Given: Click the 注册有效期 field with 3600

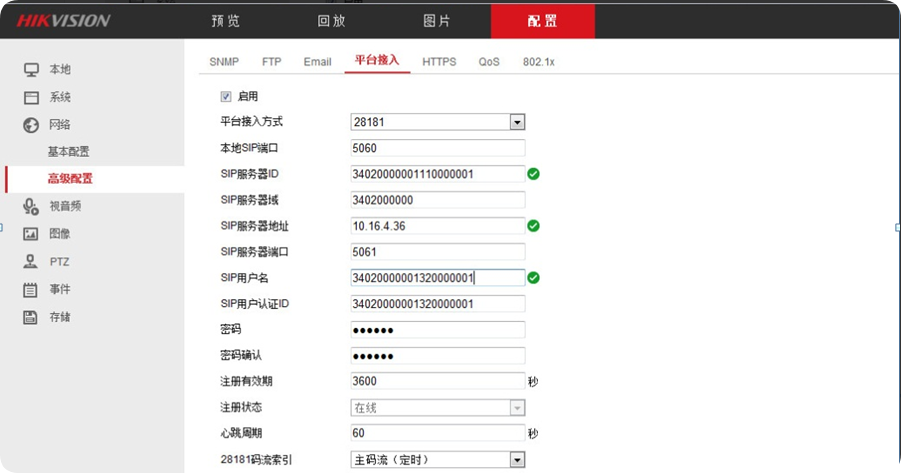Looking at the screenshot, I should [437, 381].
